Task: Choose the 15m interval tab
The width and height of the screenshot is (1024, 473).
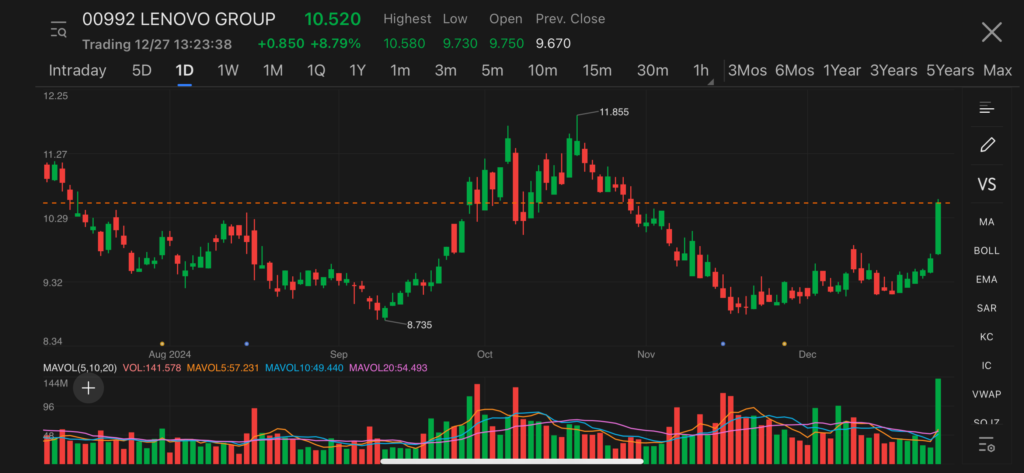Action: [x=597, y=71]
